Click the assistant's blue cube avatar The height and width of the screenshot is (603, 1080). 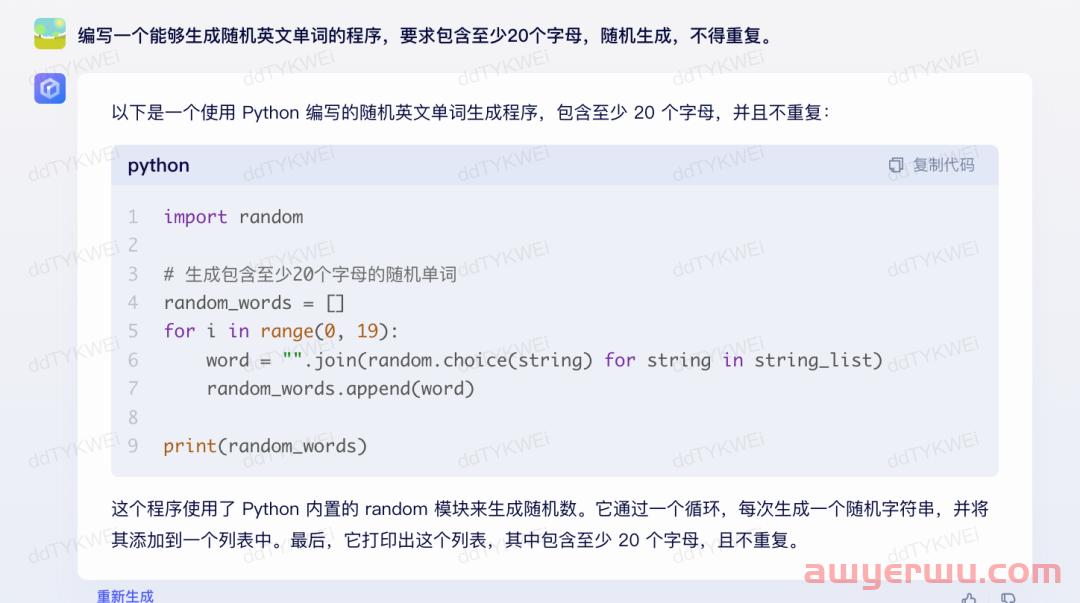tap(50, 88)
